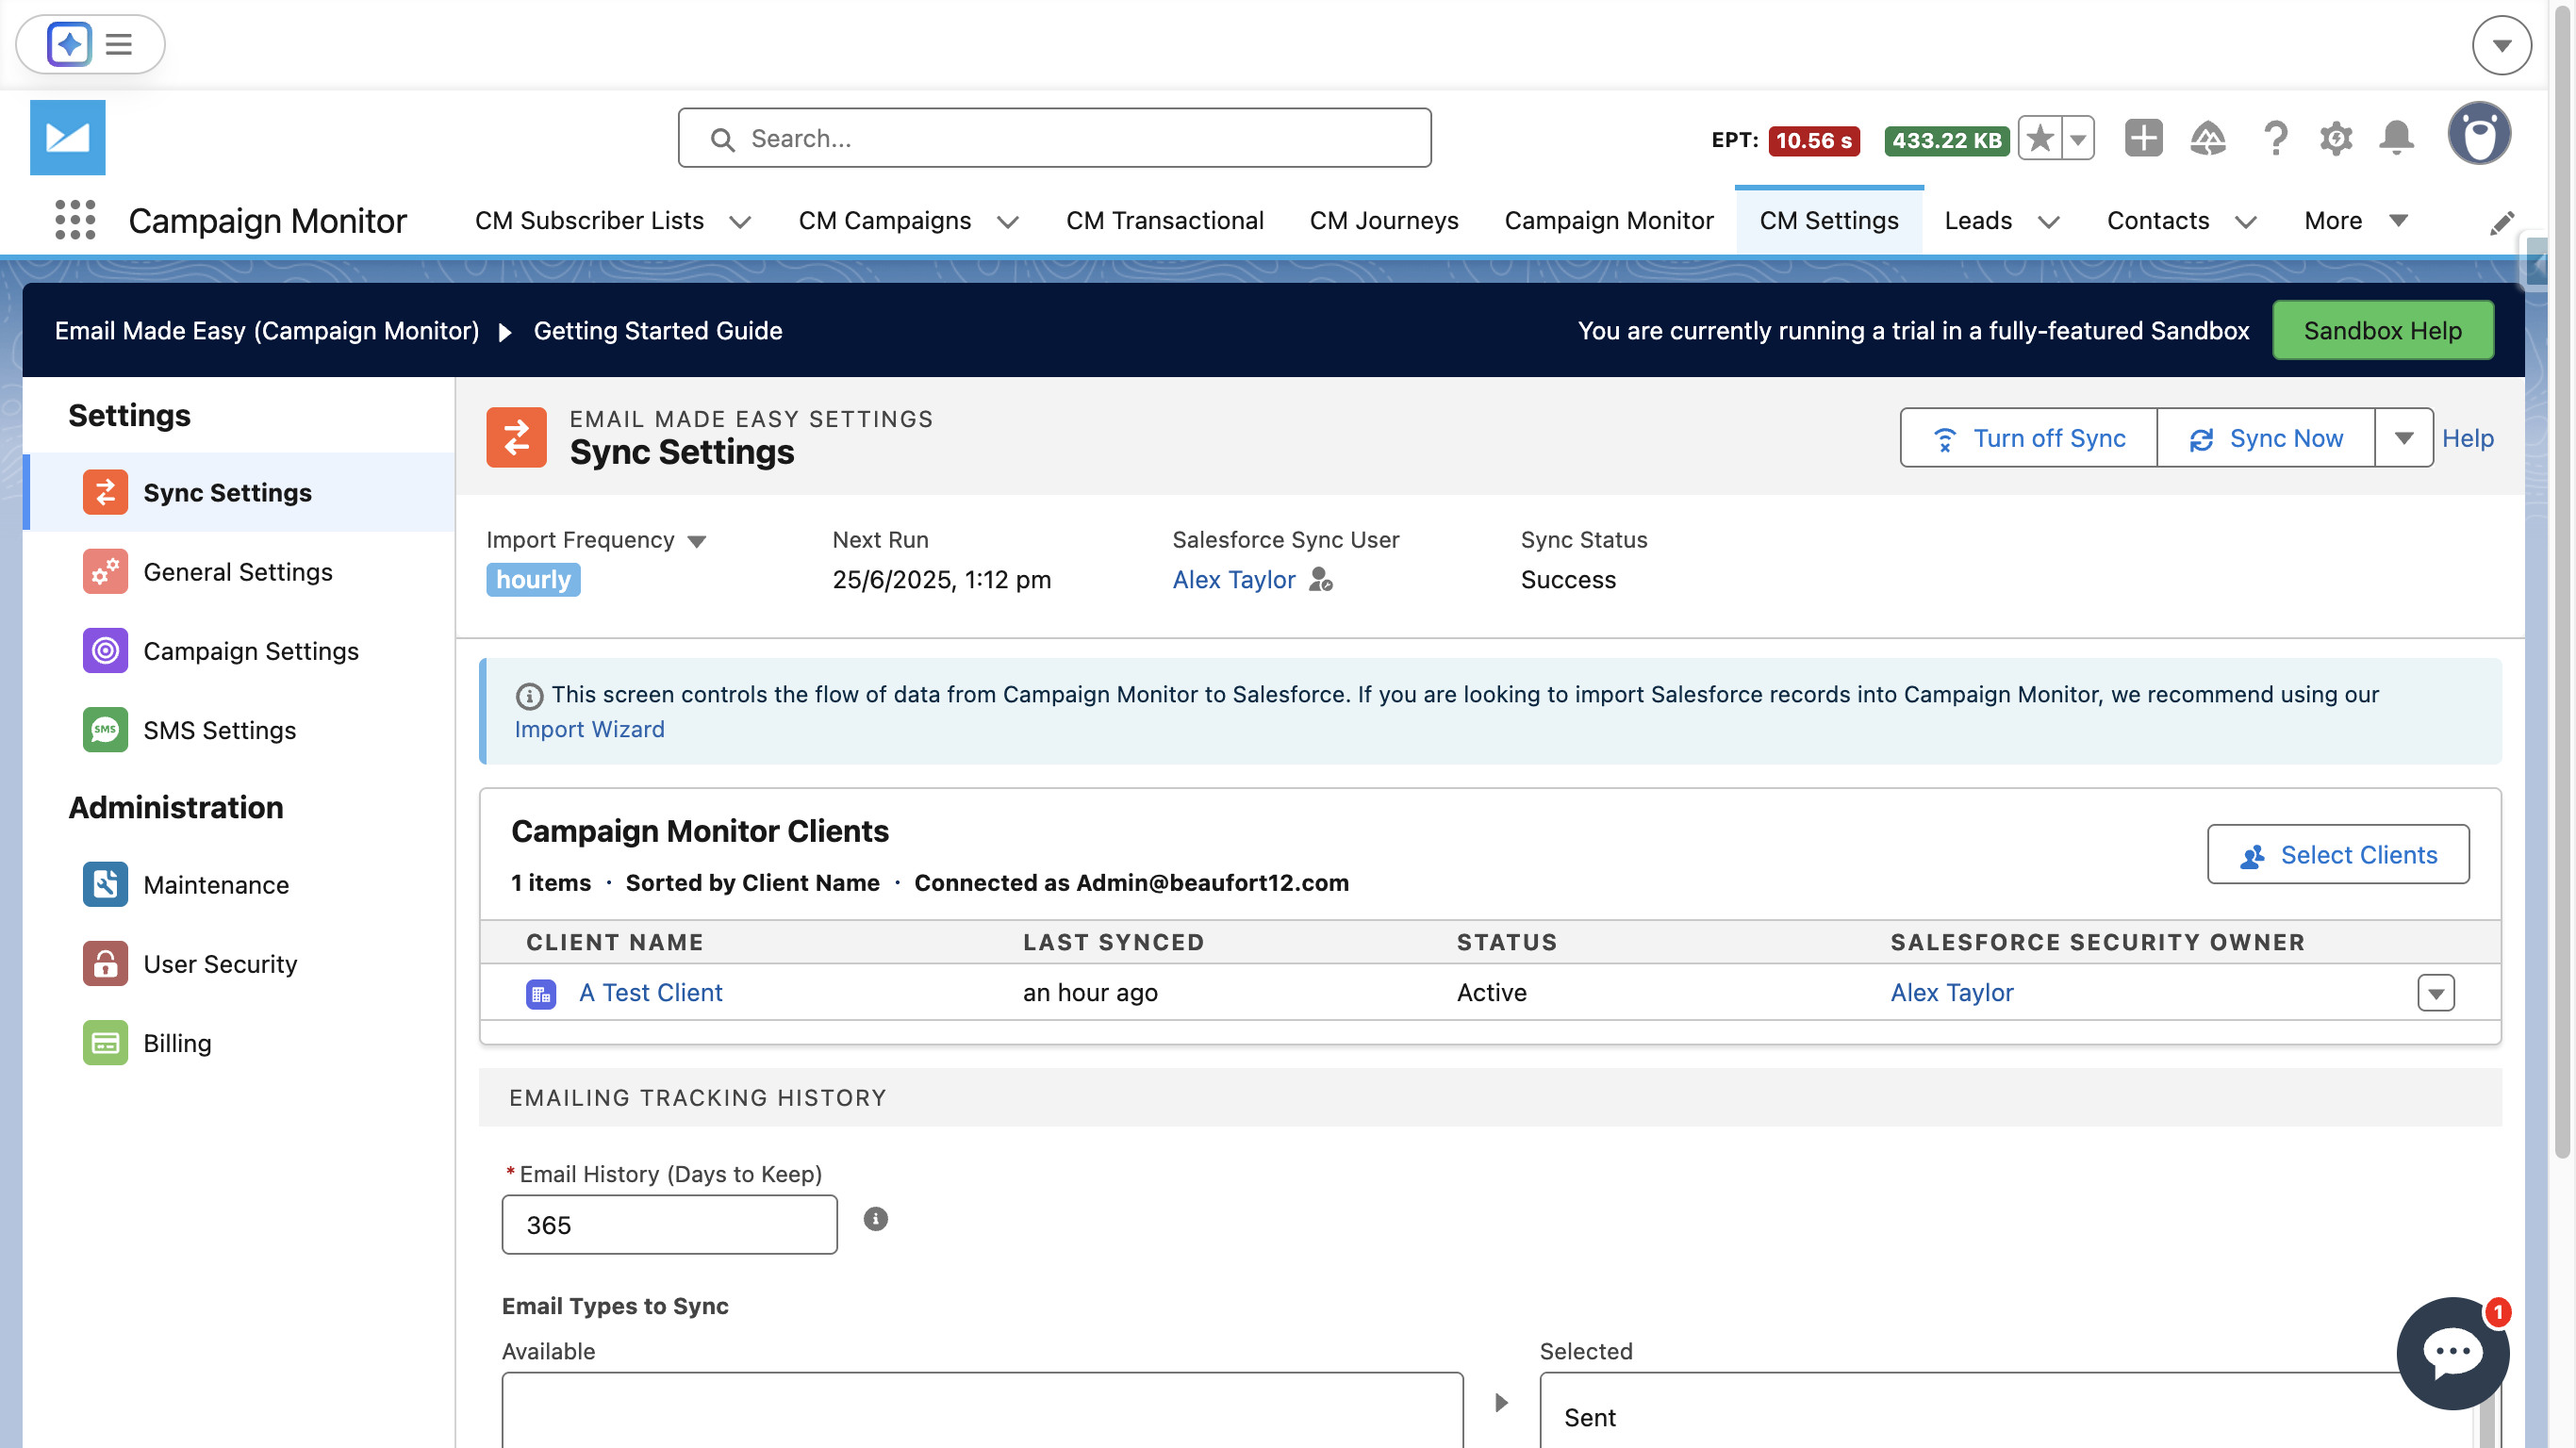Open the chat bubble widget
Viewport: 2576px width, 1448px height.
point(2452,1353)
